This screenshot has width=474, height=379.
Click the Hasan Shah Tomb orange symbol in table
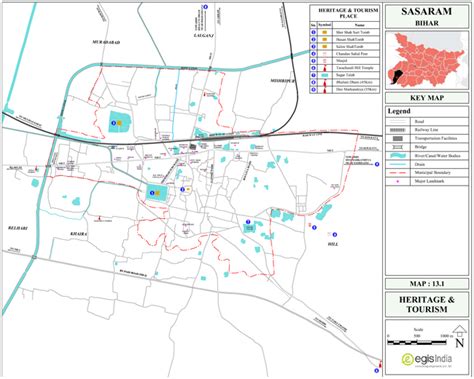tap(324, 39)
